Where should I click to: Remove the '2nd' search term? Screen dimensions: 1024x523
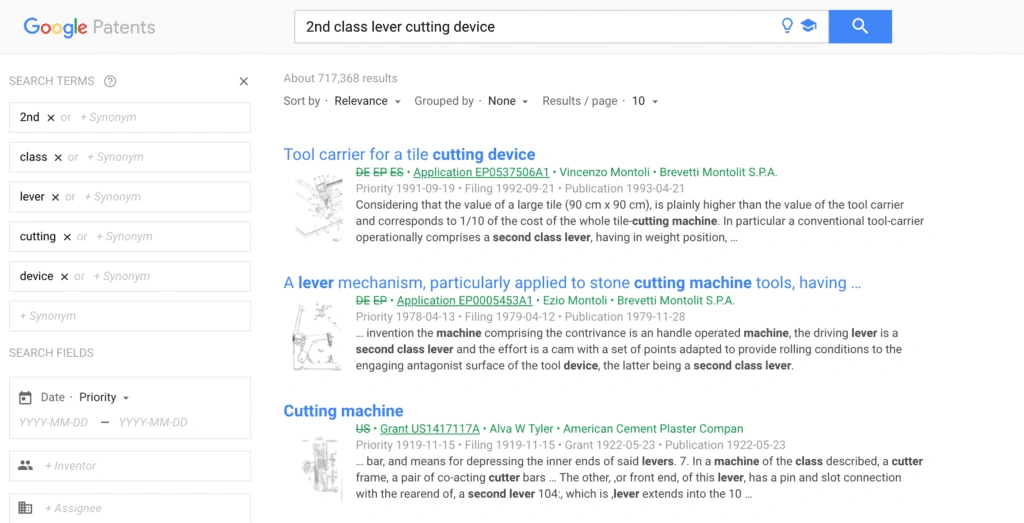point(50,118)
